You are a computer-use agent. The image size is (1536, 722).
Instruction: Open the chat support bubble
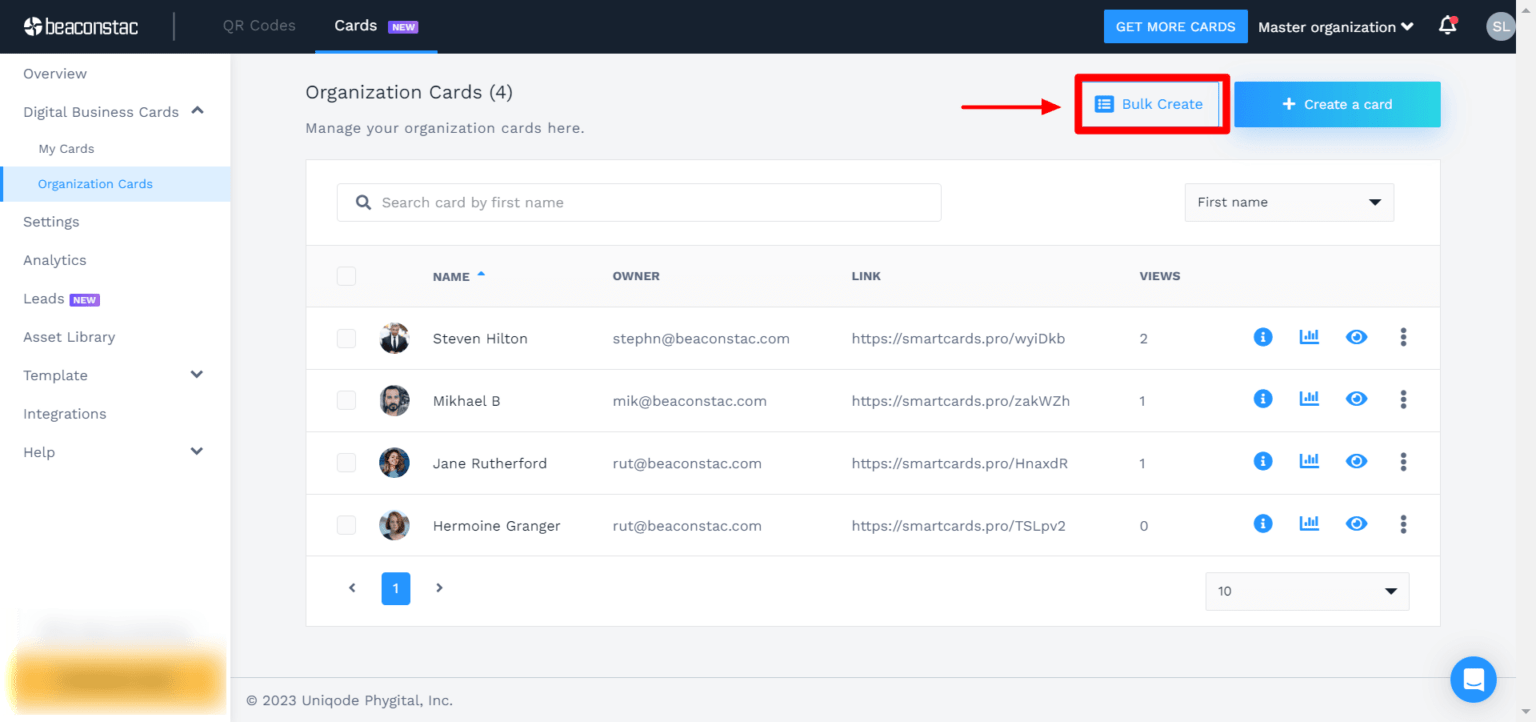(x=1473, y=679)
